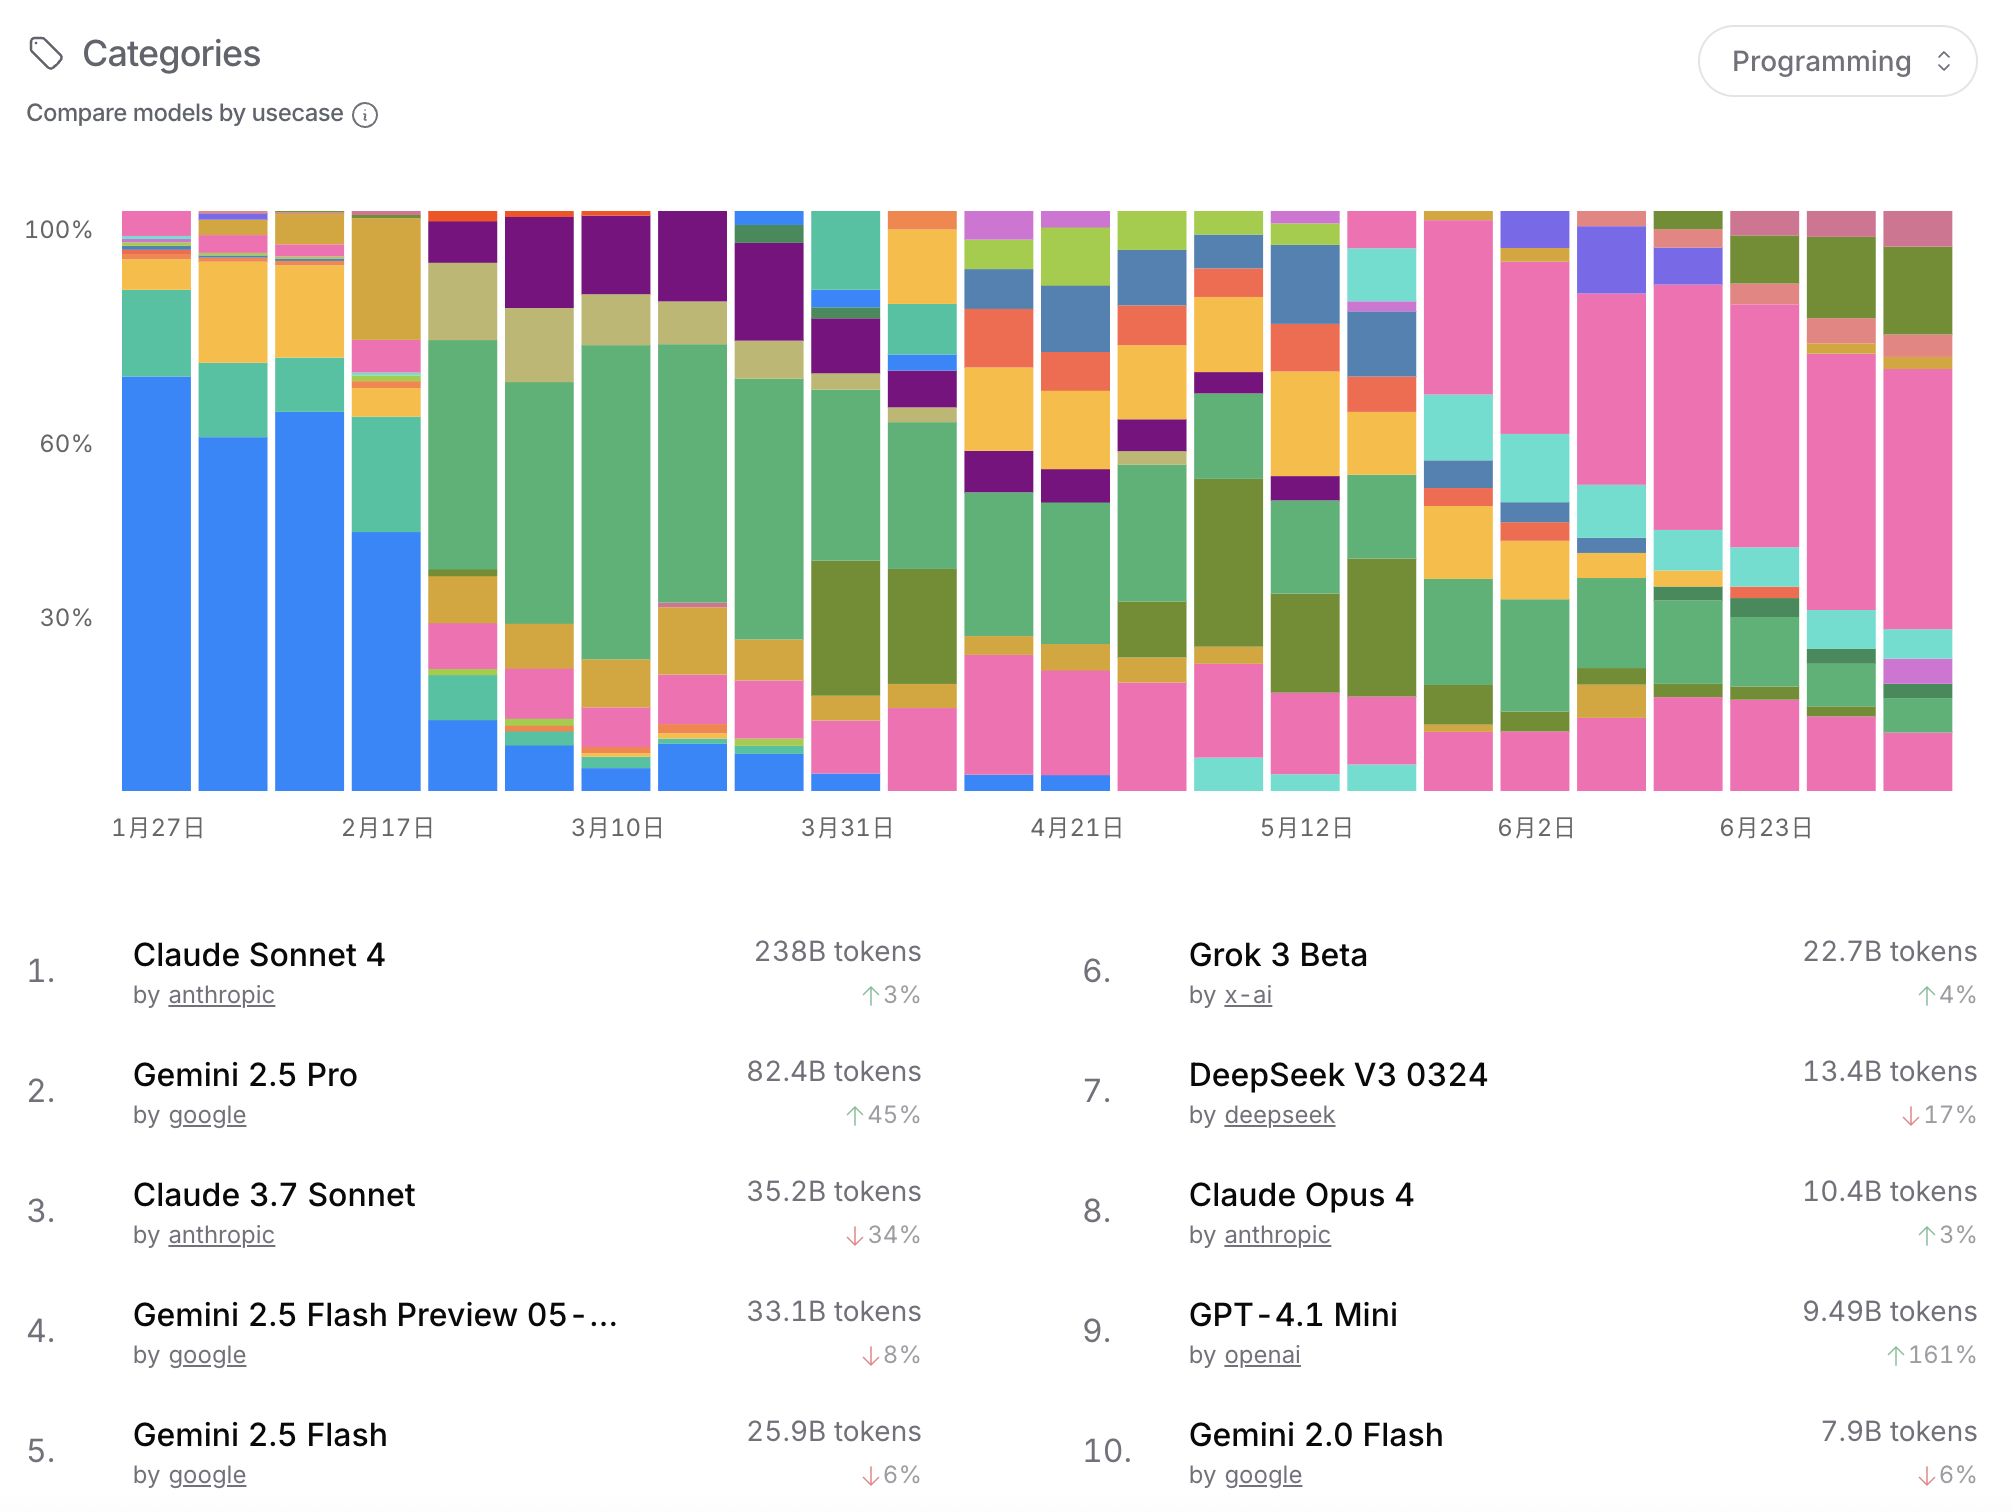Image resolution: width=2012 pixels, height=1512 pixels.
Task: Click the google link under Gemini 2.5 Pro
Action: pyautogui.click(x=207, y=1115)
